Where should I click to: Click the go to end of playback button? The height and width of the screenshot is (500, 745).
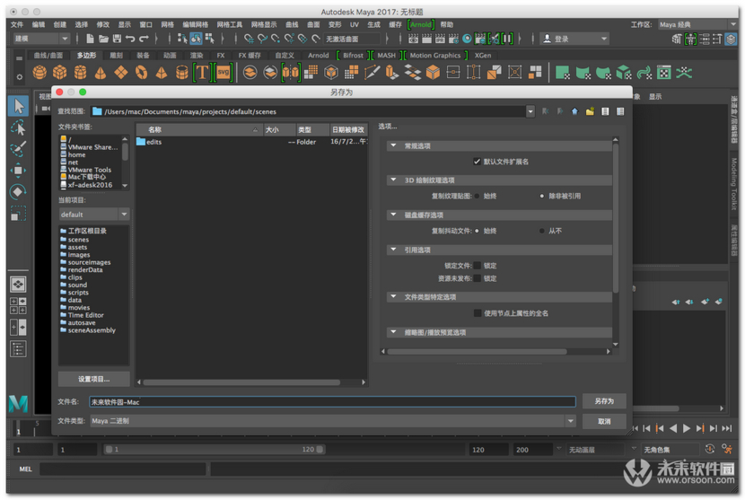click(727, 429)
